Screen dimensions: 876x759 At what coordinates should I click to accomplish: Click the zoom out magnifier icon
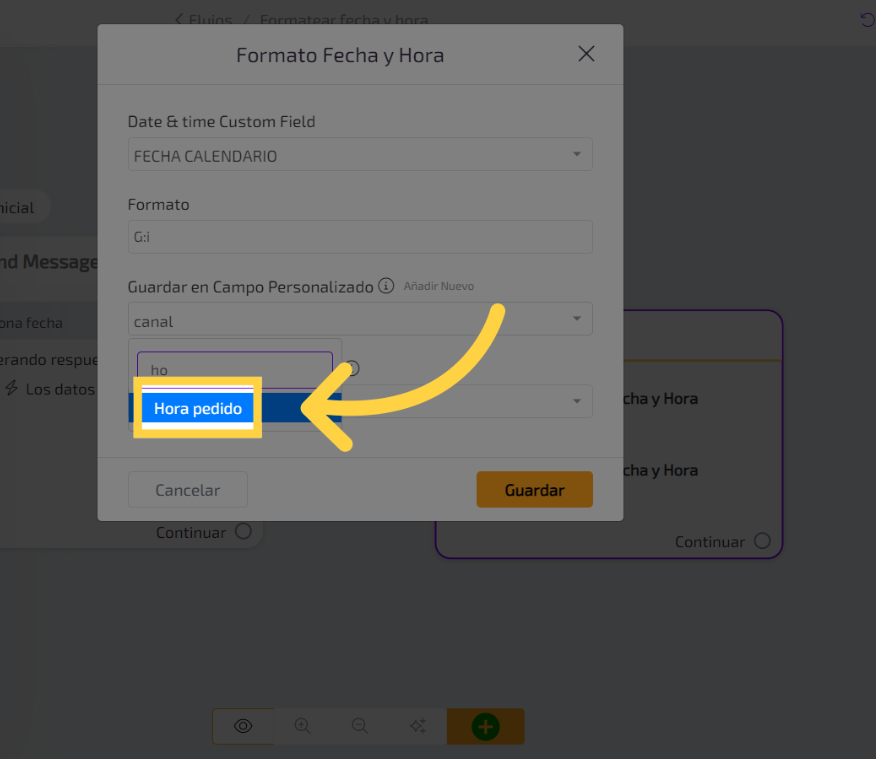point(360,726)
